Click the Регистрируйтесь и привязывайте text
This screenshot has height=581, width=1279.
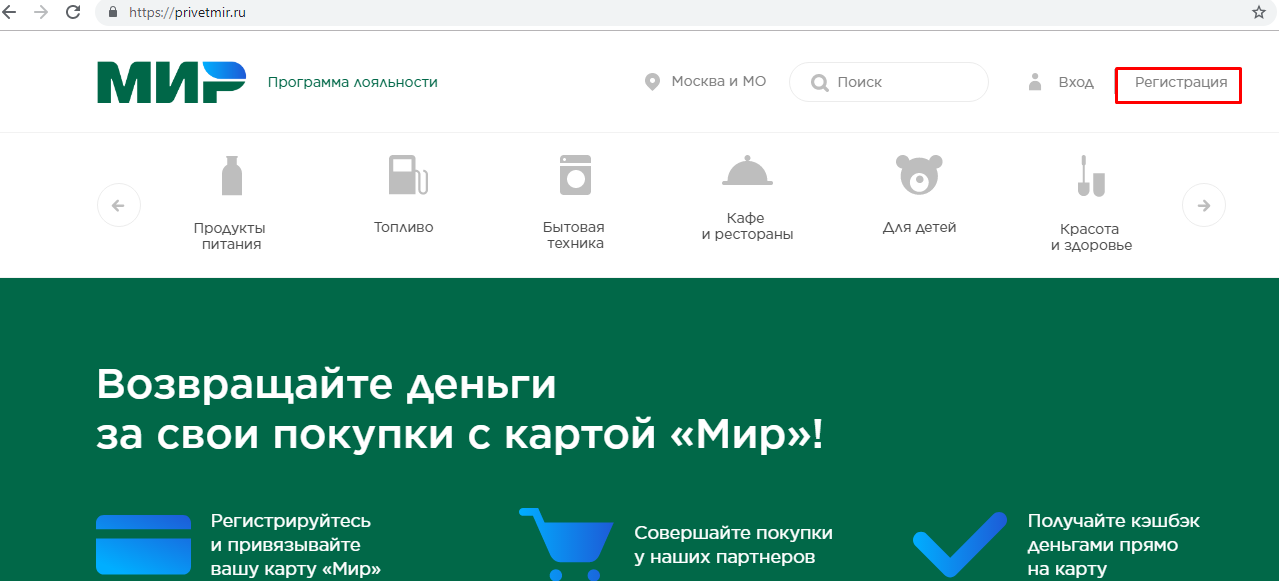click(296, 546)
